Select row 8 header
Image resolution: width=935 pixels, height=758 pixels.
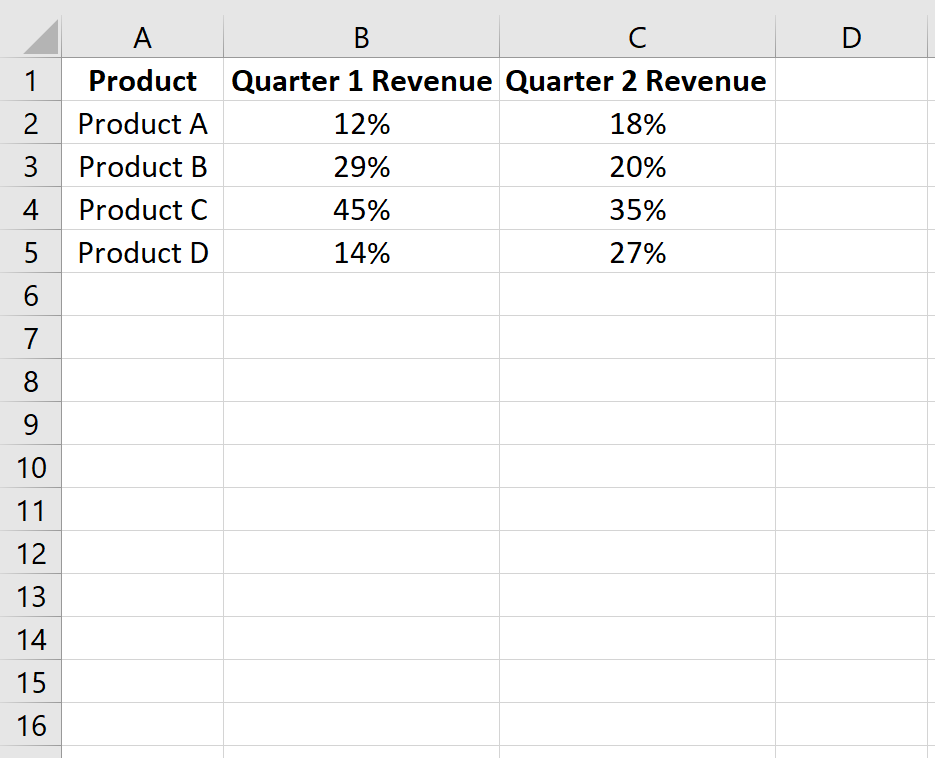coord(30,380)
